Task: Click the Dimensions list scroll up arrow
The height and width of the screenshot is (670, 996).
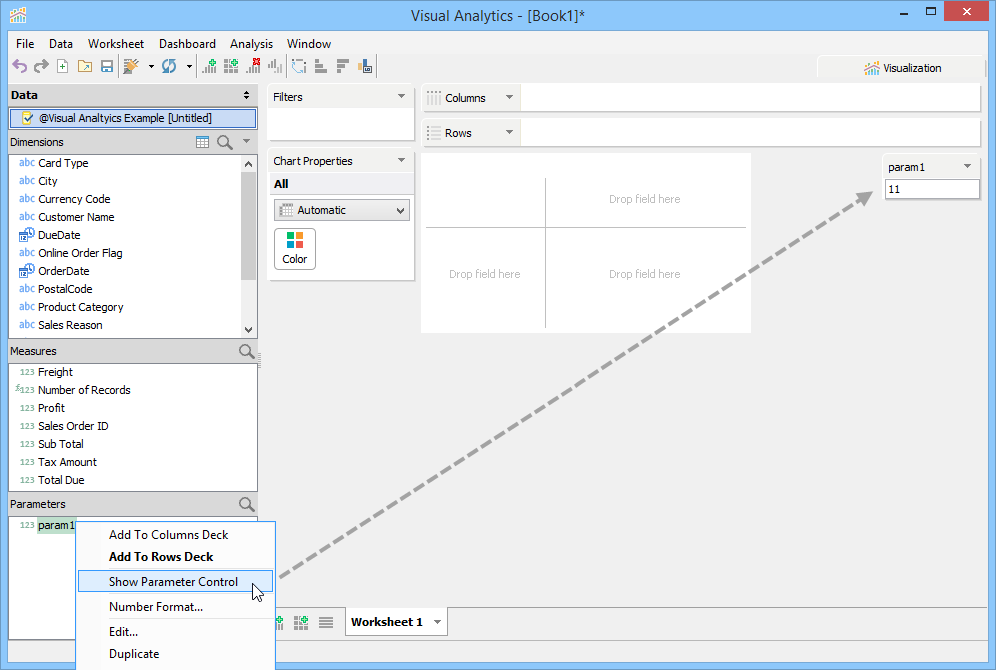Action: coord(248,164)
